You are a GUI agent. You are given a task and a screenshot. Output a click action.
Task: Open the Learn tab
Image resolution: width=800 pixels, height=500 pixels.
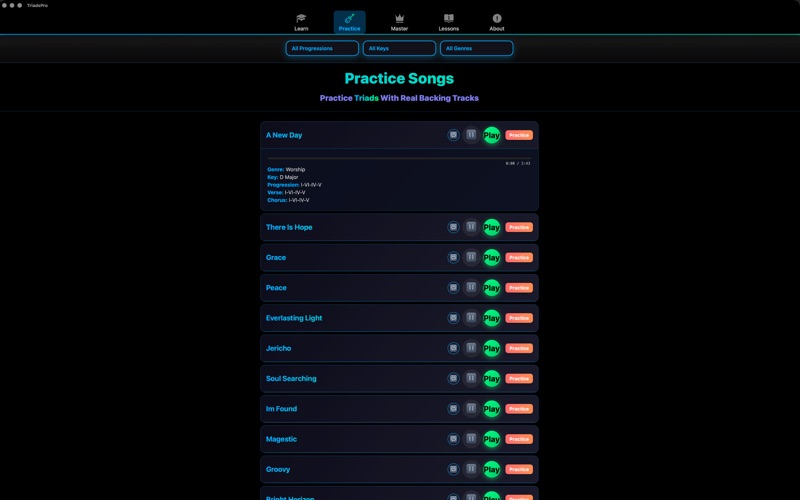click(301, 22)
